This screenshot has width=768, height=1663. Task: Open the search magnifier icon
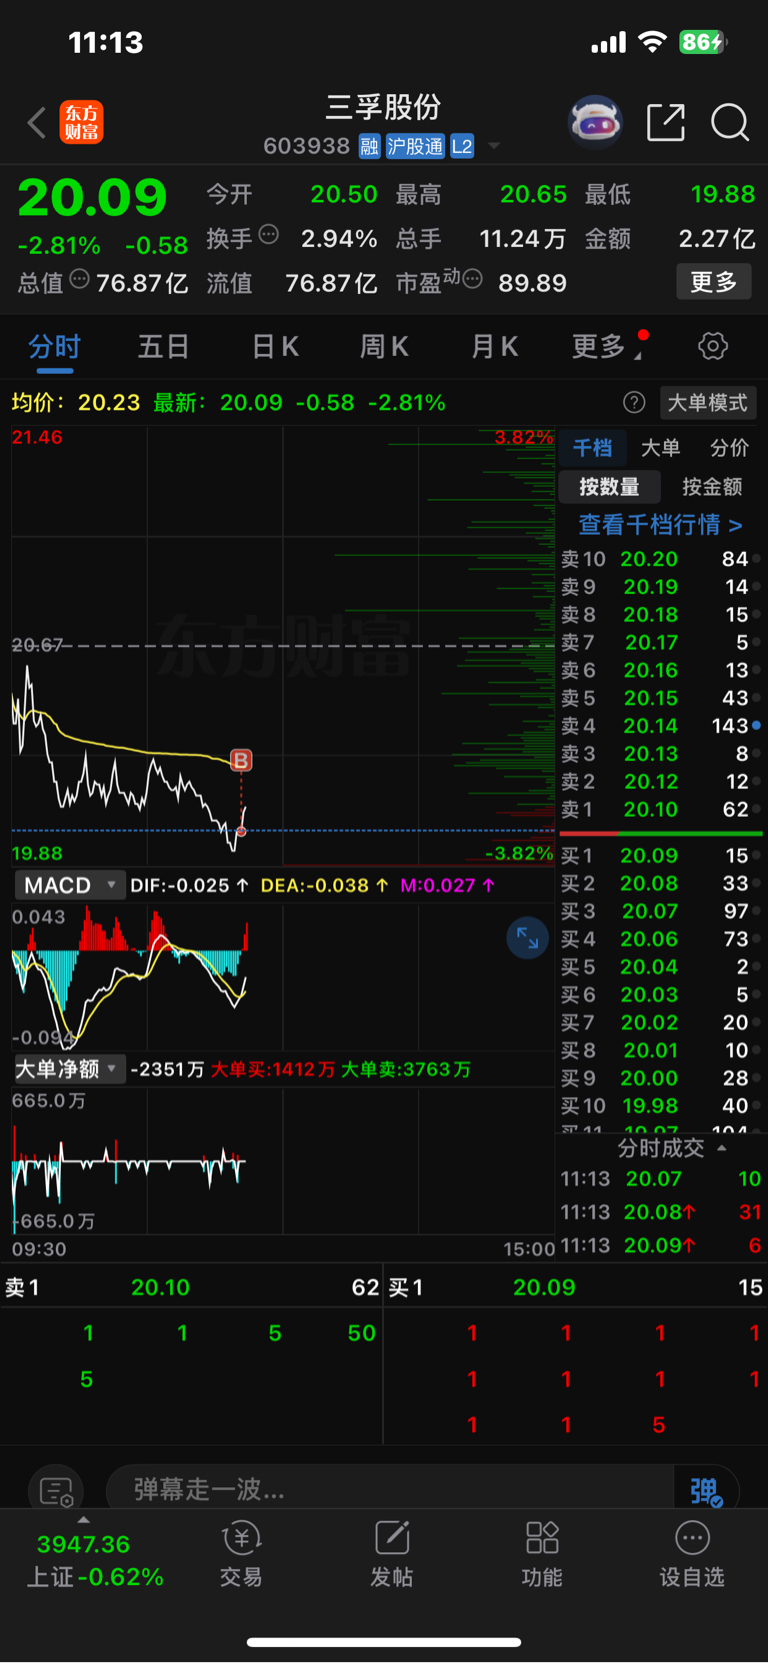click(730, 123)
